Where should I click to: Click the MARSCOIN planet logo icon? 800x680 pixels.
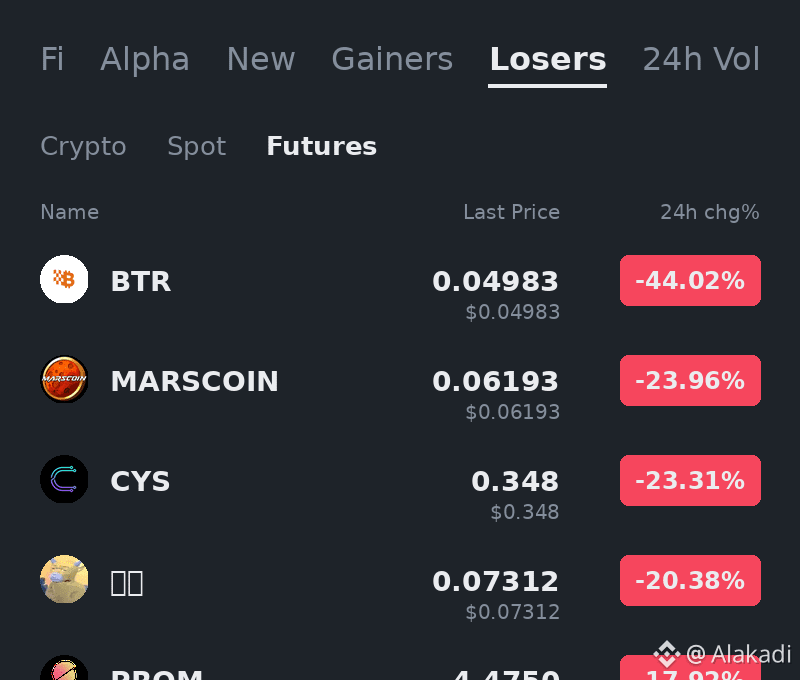(64, 379)
